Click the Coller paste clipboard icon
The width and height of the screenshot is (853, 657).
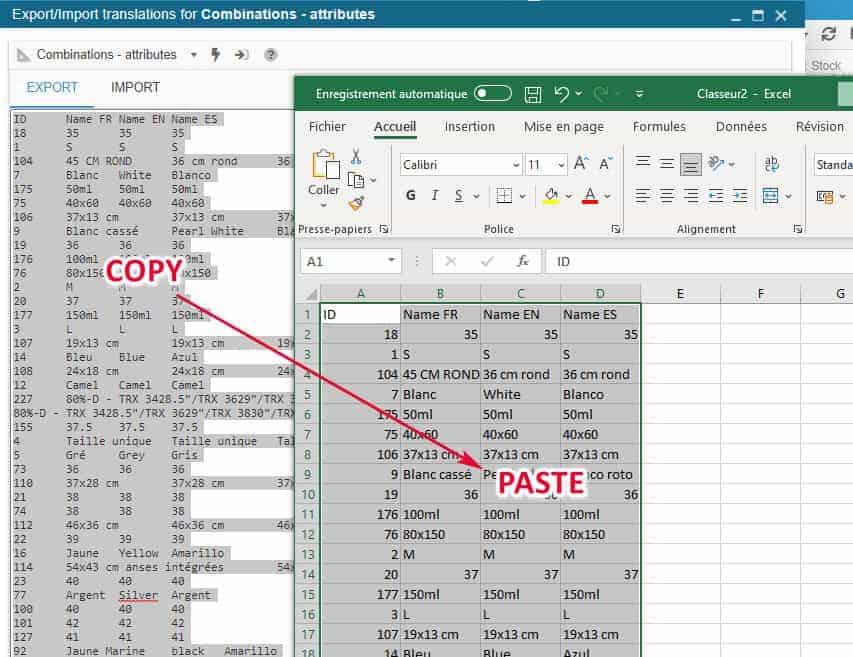325,165
